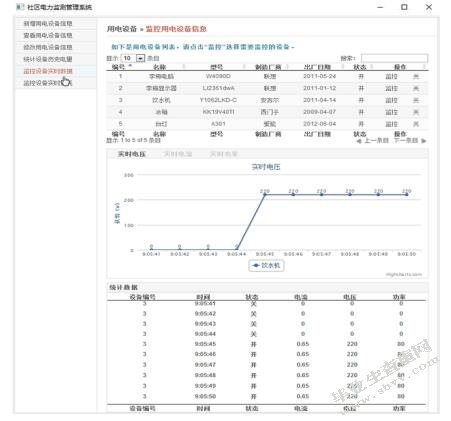Select the 用电设备 breadcrumb text
451x421 pixels.
[x=122, y=29]
